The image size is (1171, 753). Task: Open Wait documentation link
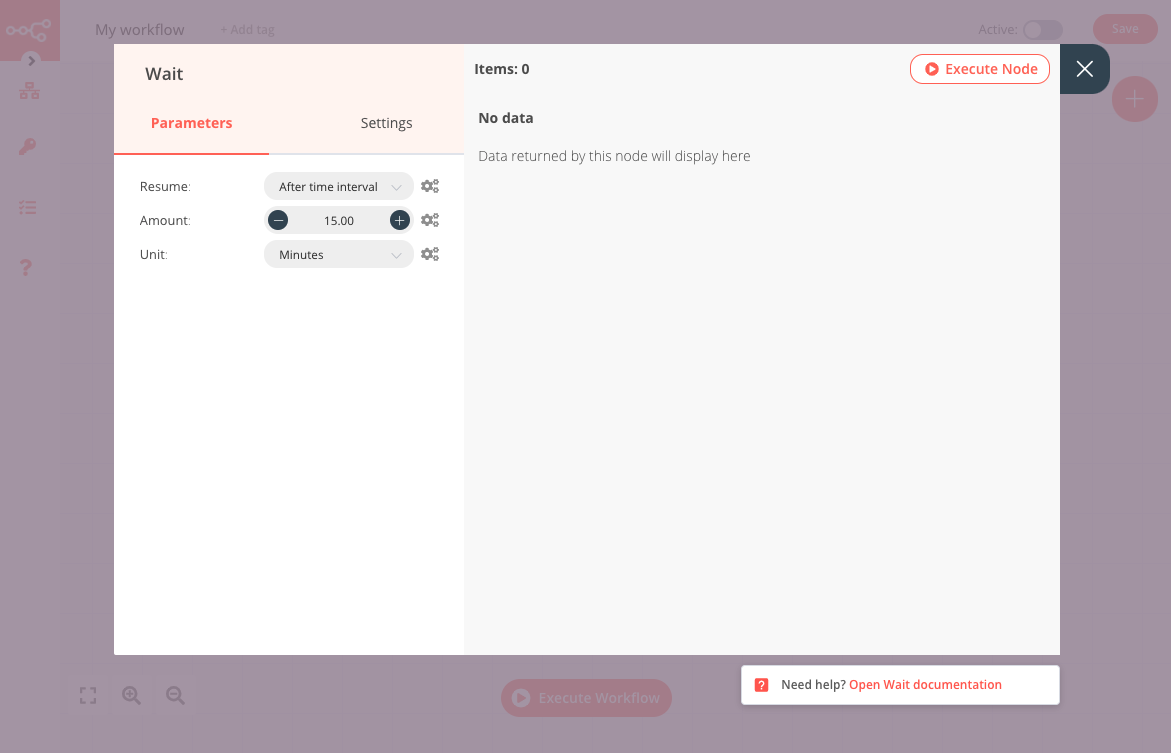[x=925, y=685]
